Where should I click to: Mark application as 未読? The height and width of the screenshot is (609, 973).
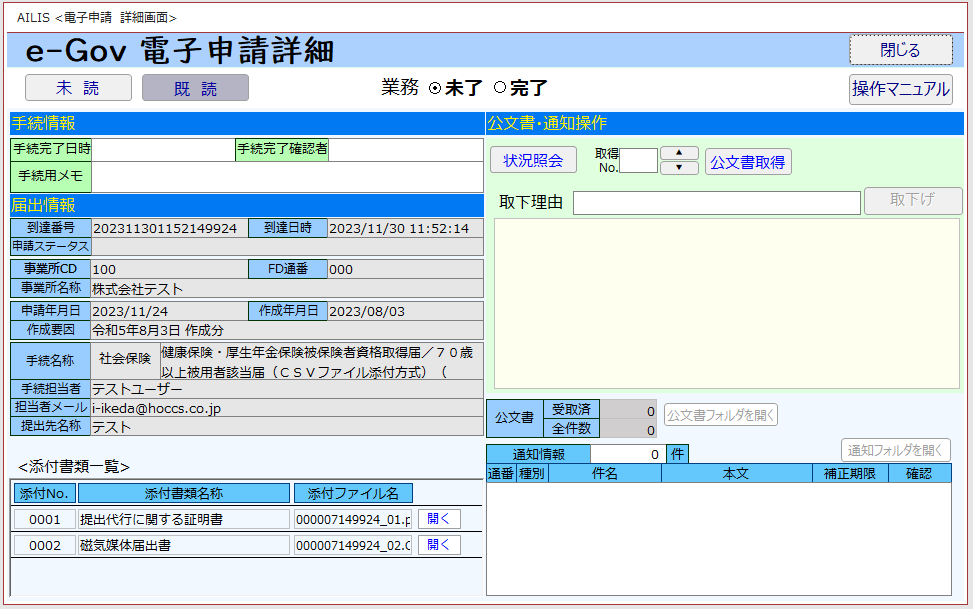(x=78, y=88)
